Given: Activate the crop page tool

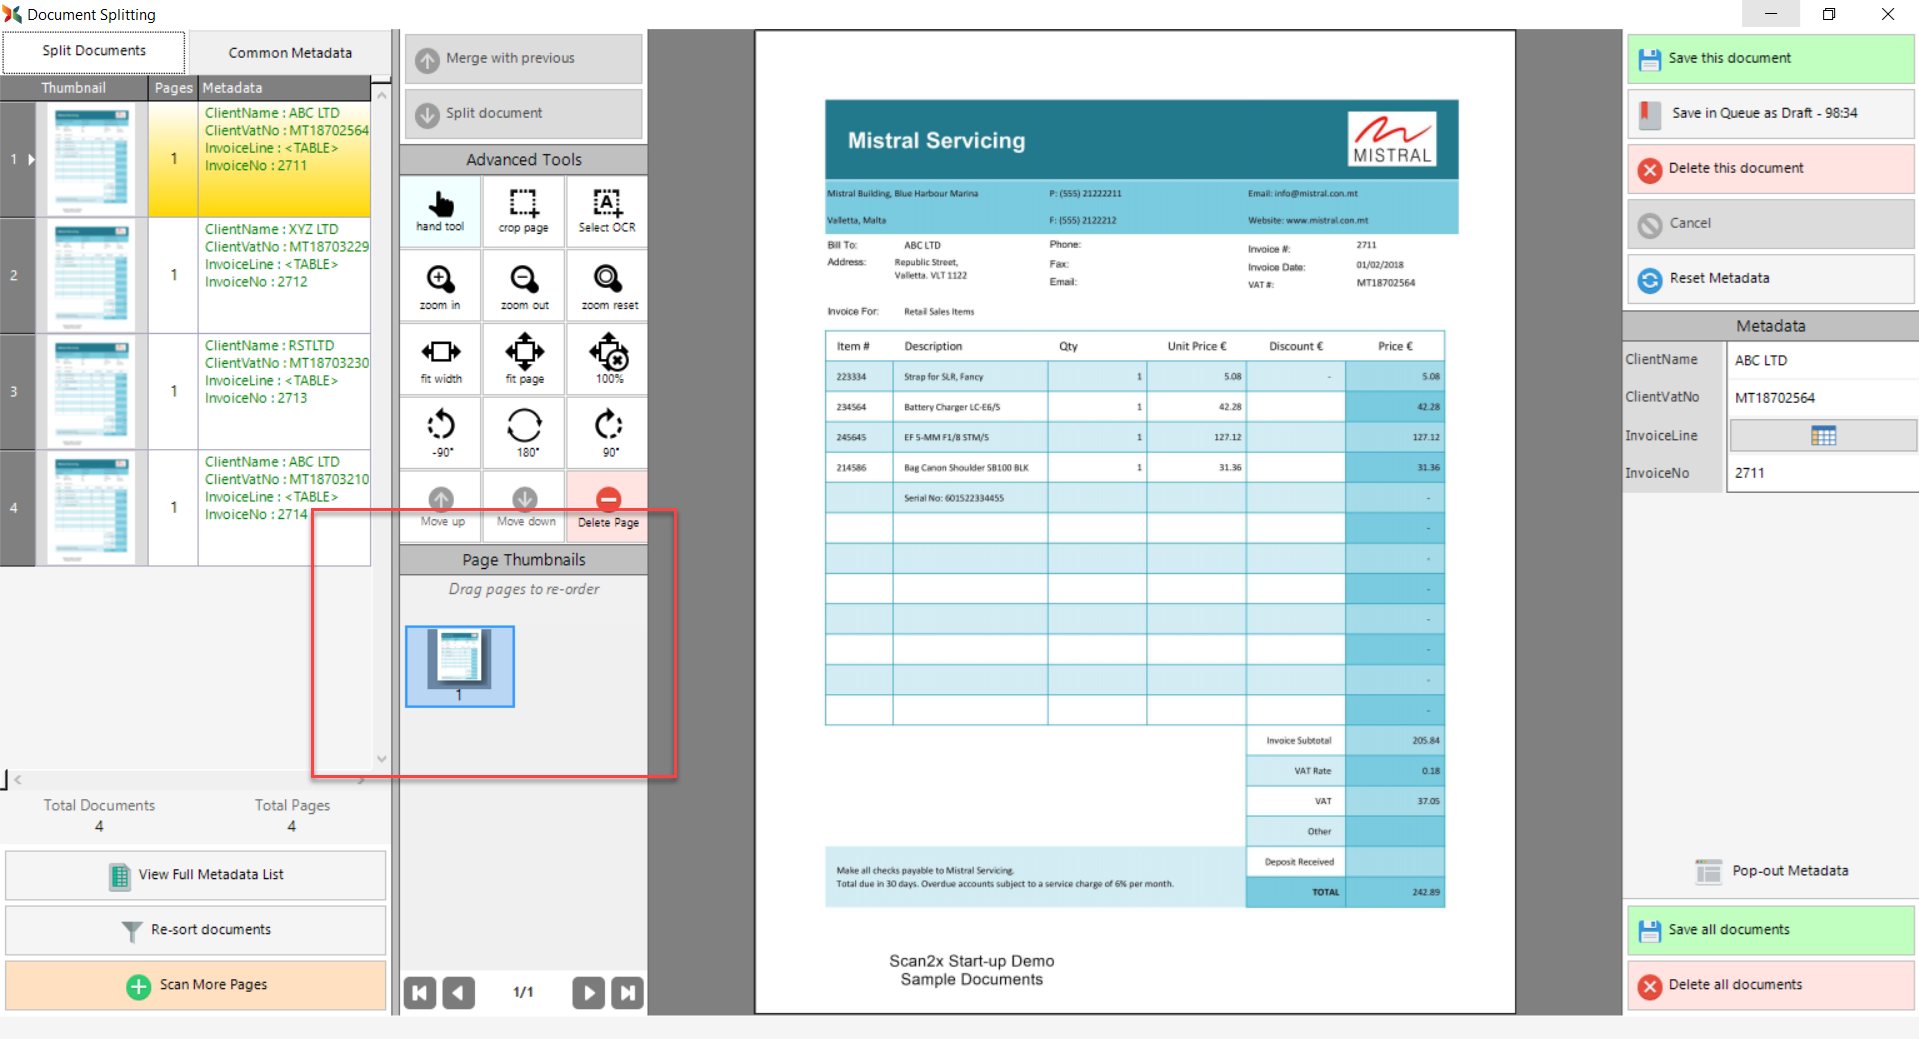Looking at the screenshot, I should point(523,211).
